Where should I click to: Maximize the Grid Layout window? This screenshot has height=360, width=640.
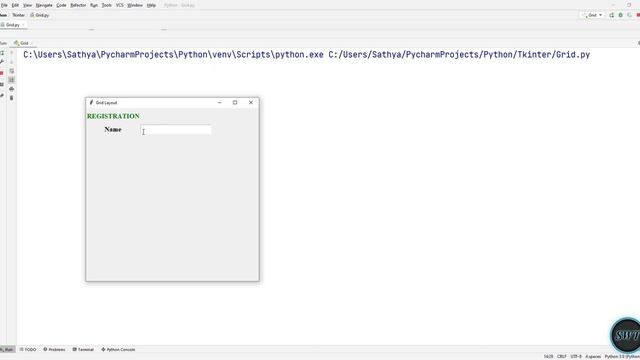point(235,102)
